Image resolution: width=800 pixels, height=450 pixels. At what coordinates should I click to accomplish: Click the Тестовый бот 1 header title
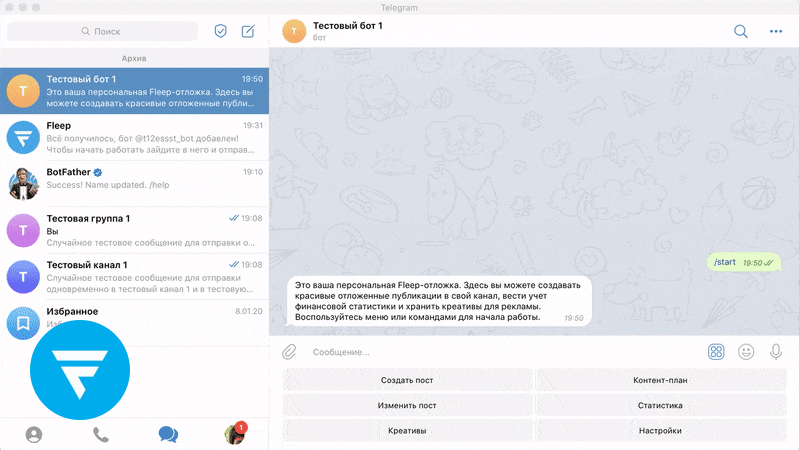pos(347,26)
